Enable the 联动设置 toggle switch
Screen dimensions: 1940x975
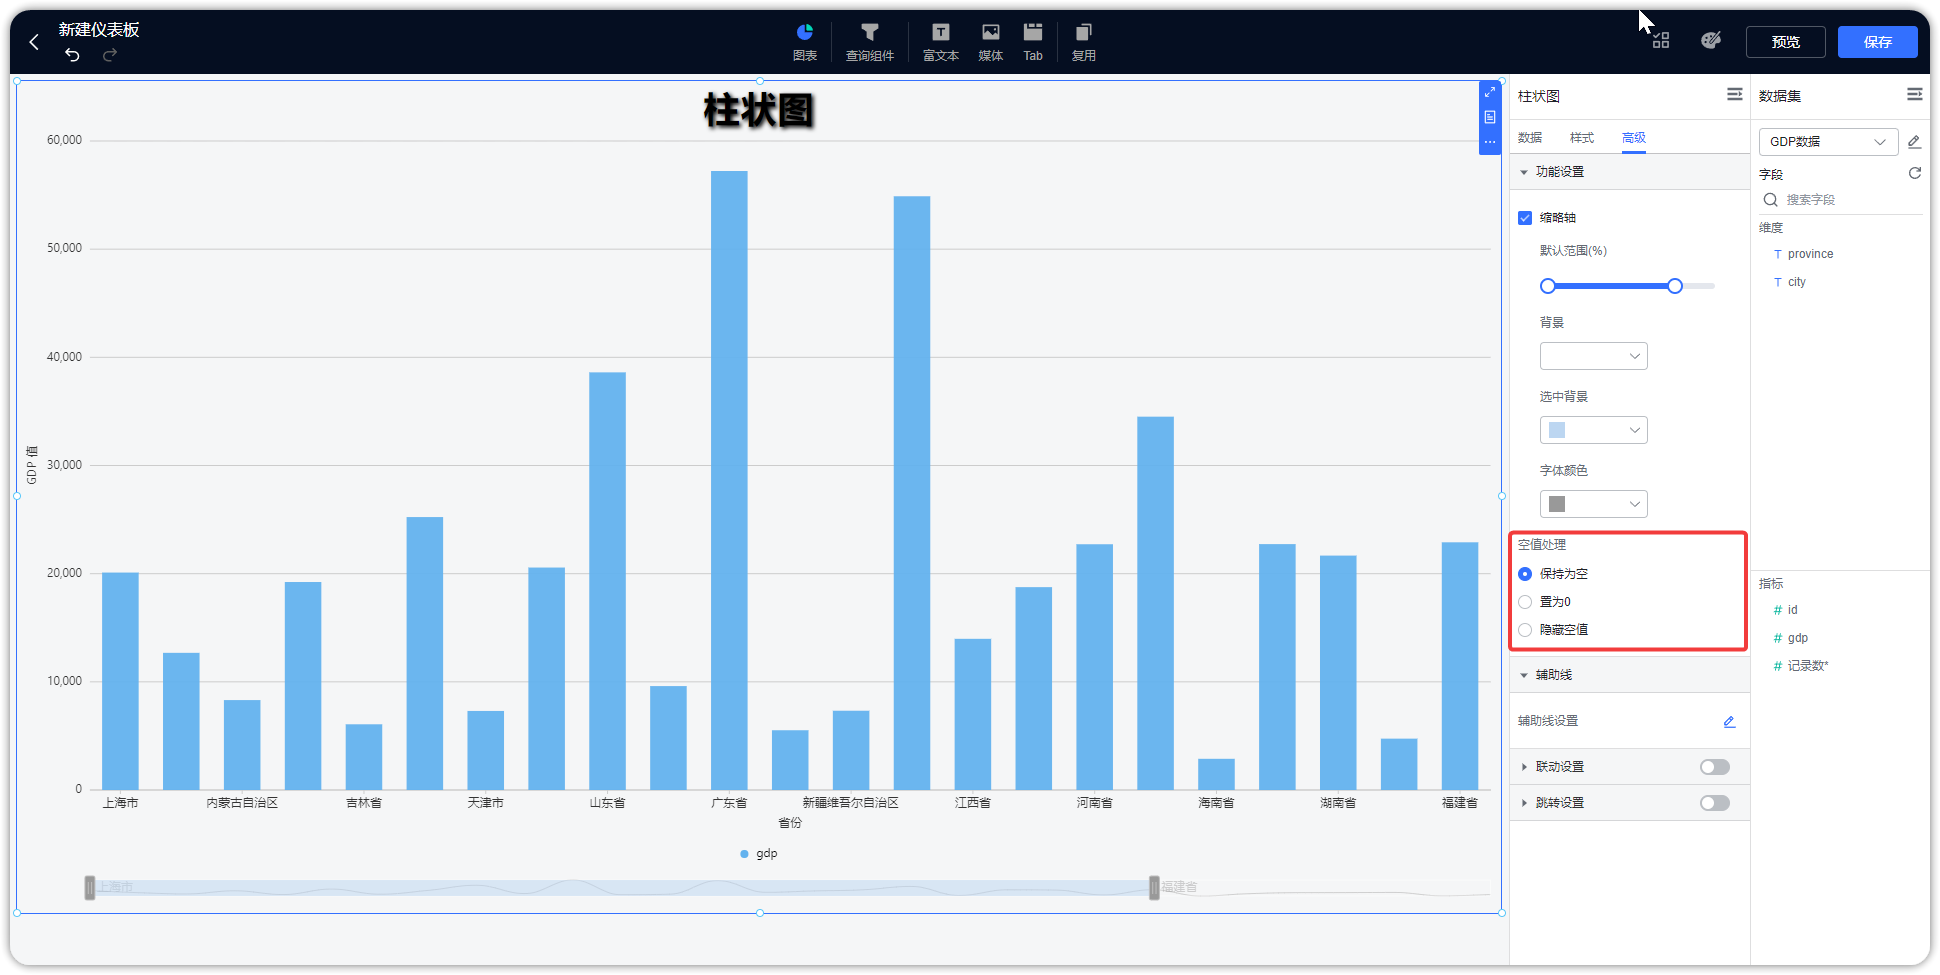pyautogui.click(x=1715, y=767)
